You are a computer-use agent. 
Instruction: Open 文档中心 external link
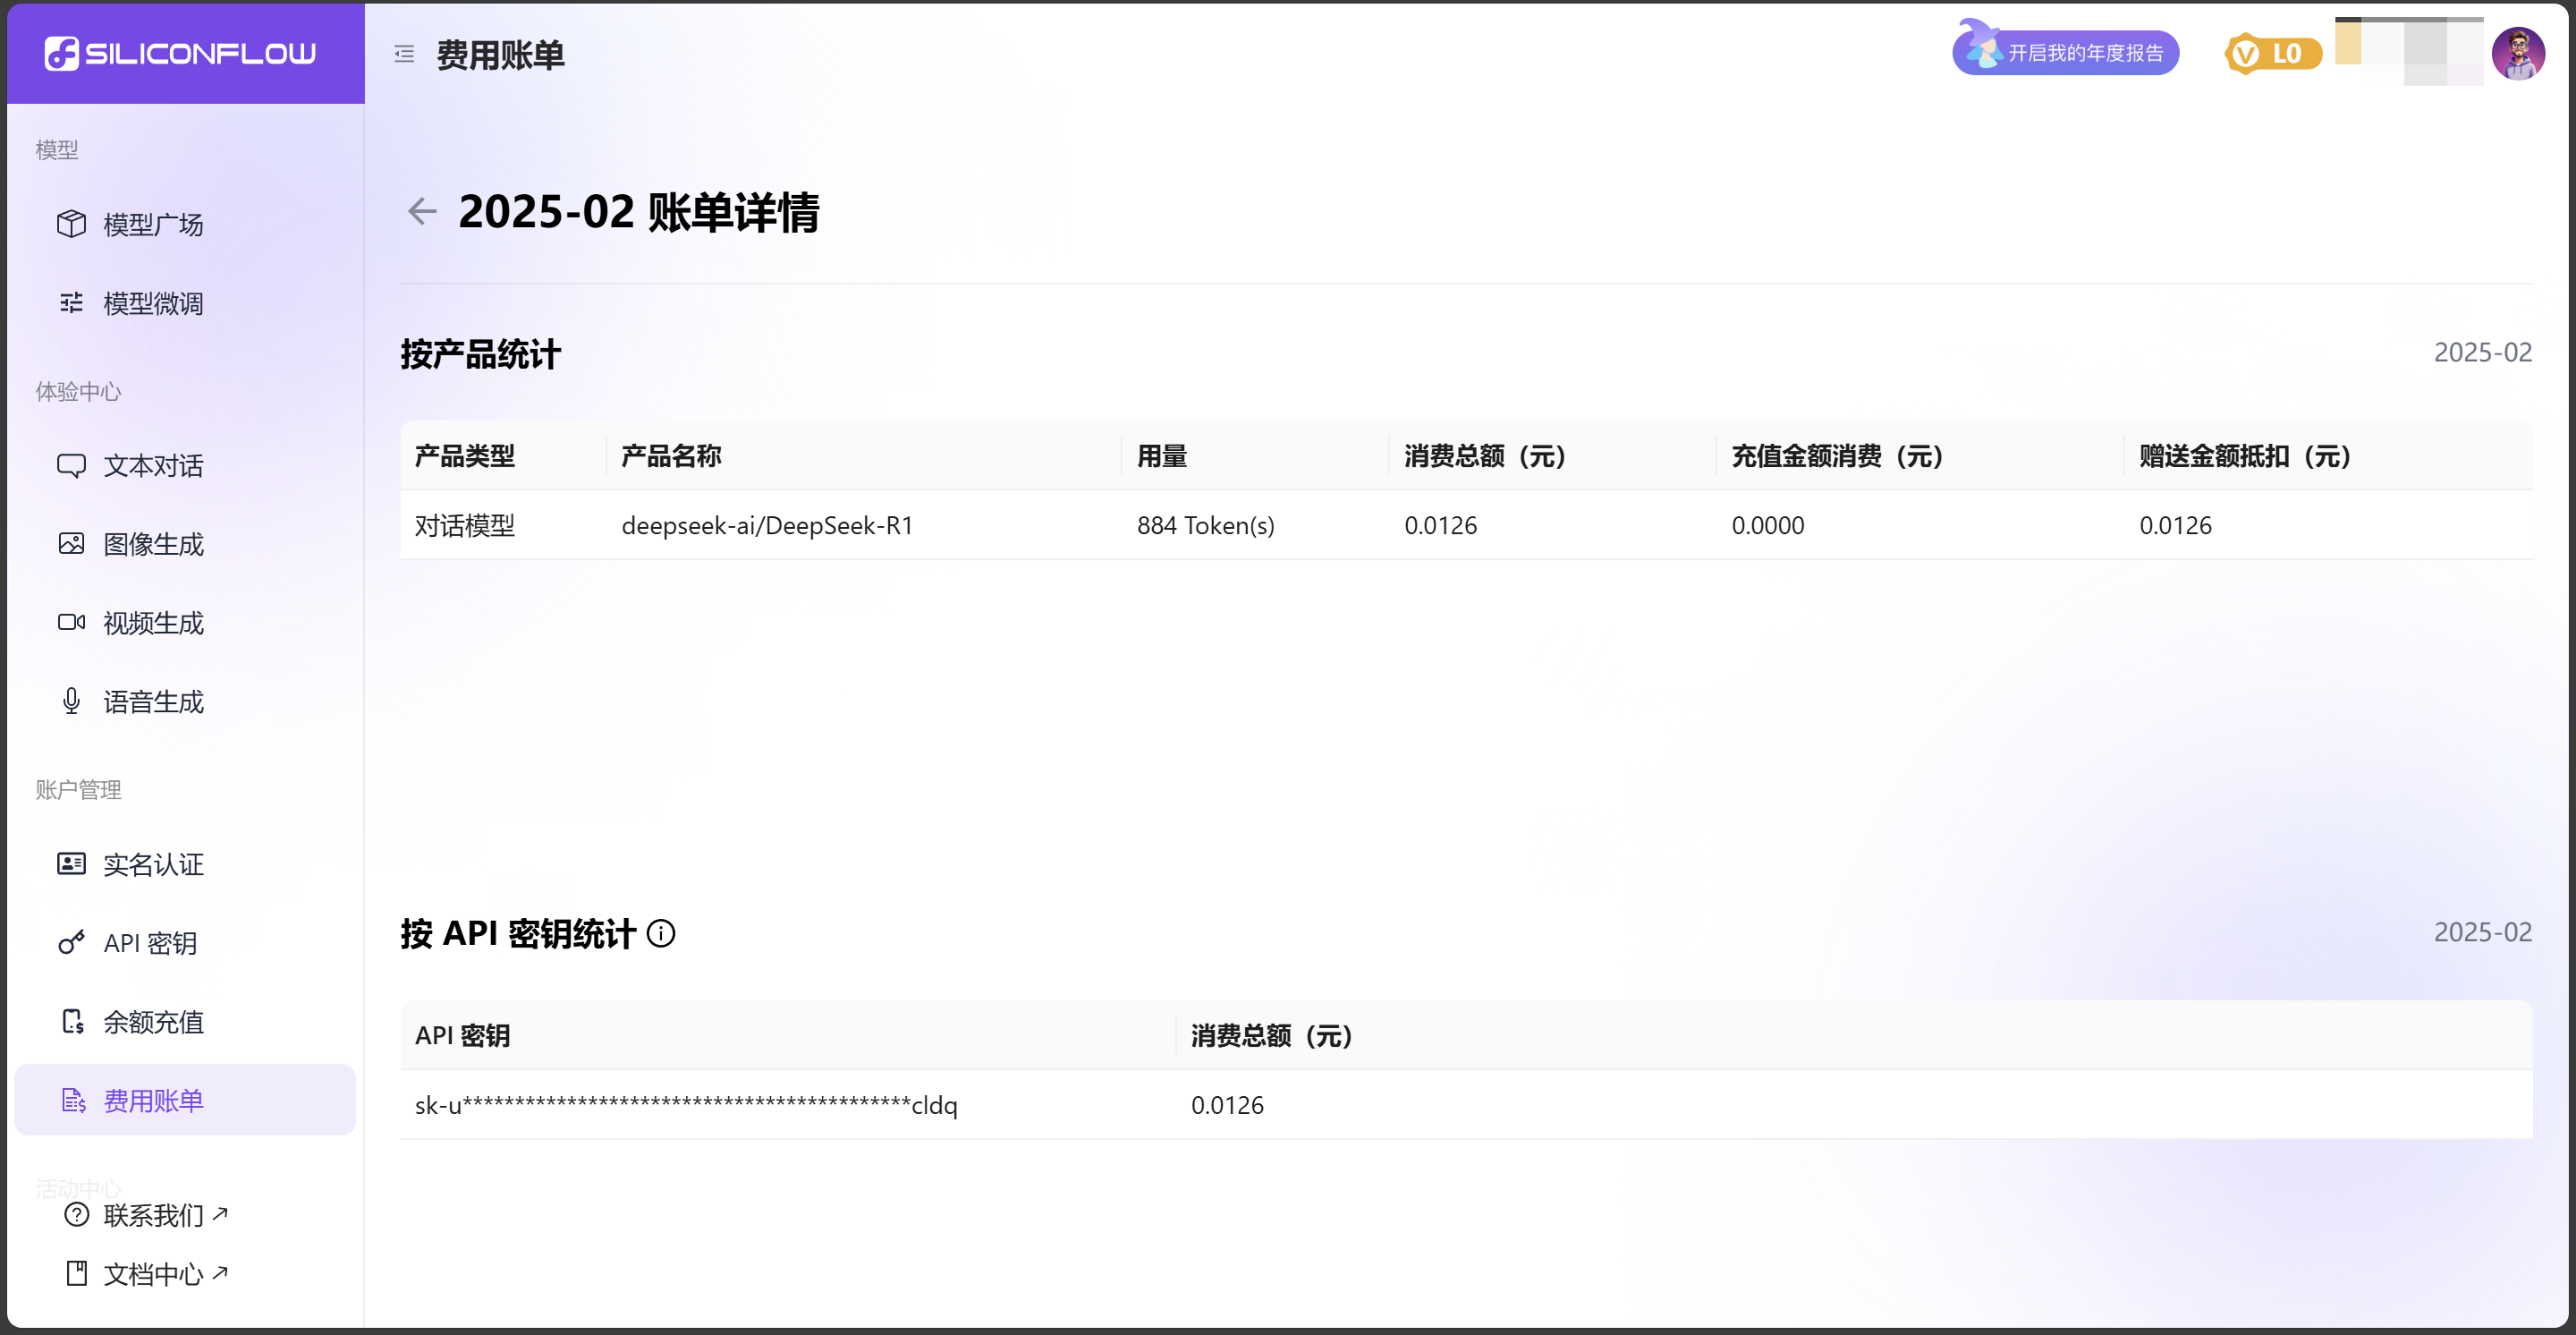153,1274
